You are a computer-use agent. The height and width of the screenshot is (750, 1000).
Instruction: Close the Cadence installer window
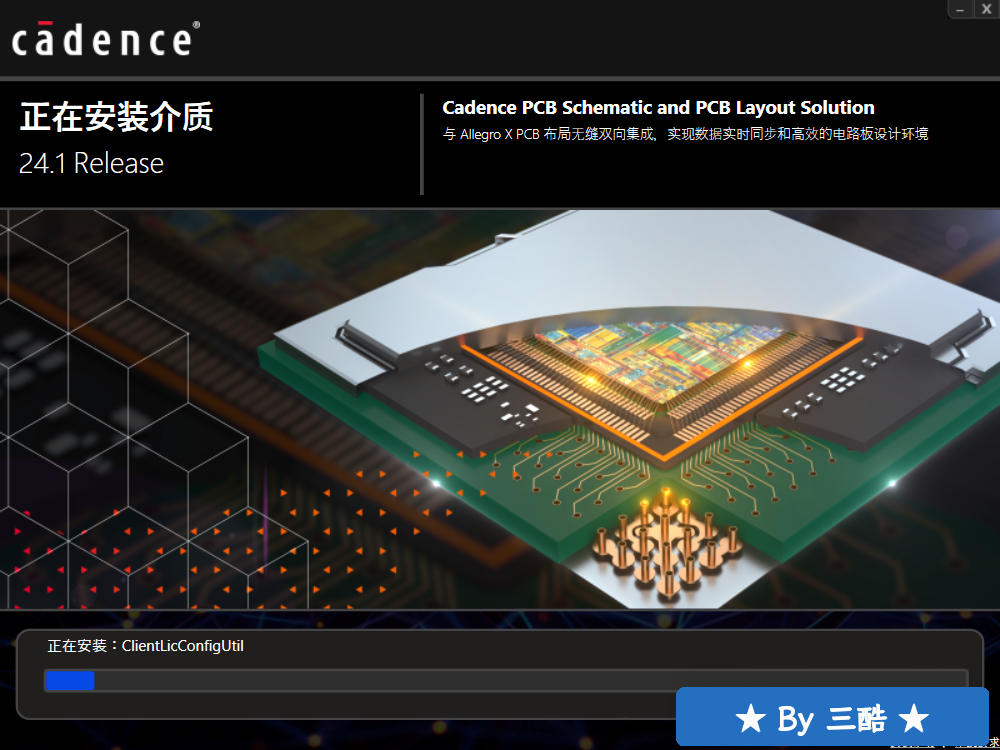point(987,8)
